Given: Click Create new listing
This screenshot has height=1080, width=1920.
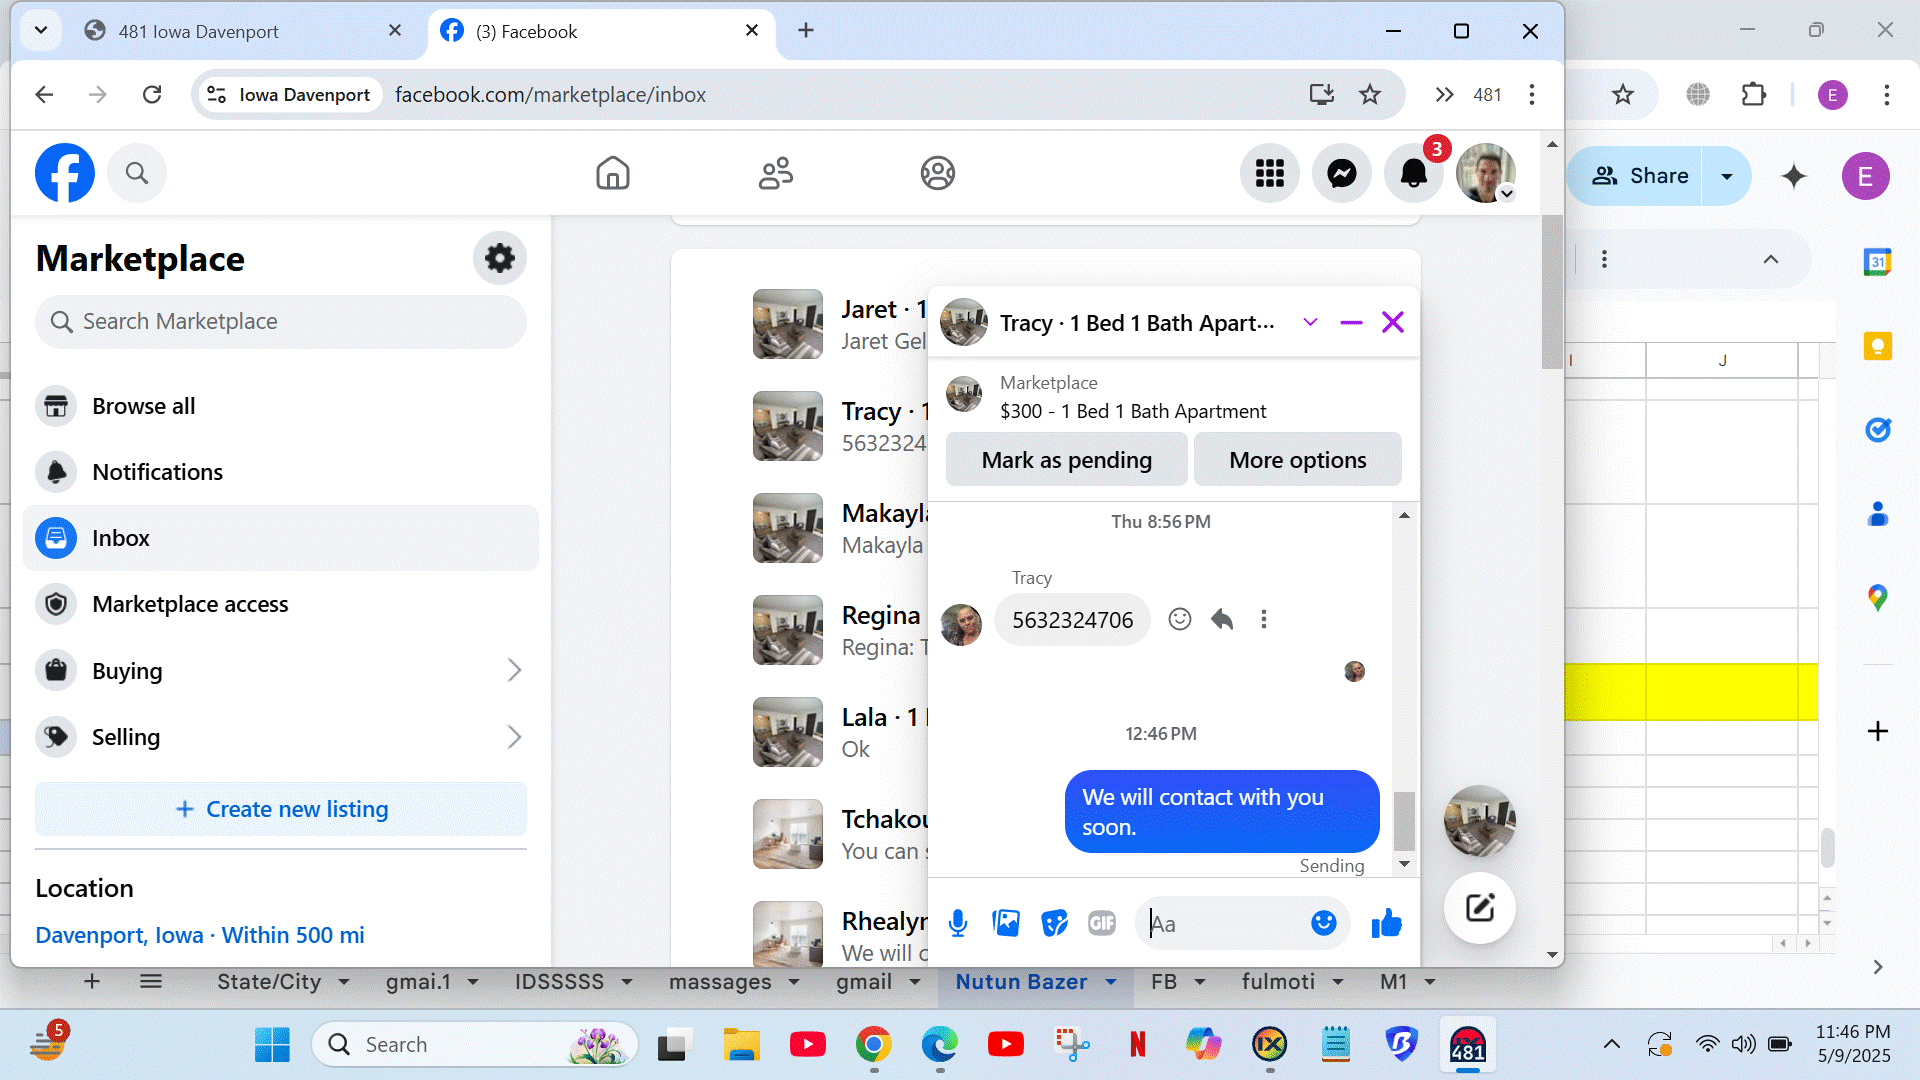Looking at the screenshot, I should 281,809.
